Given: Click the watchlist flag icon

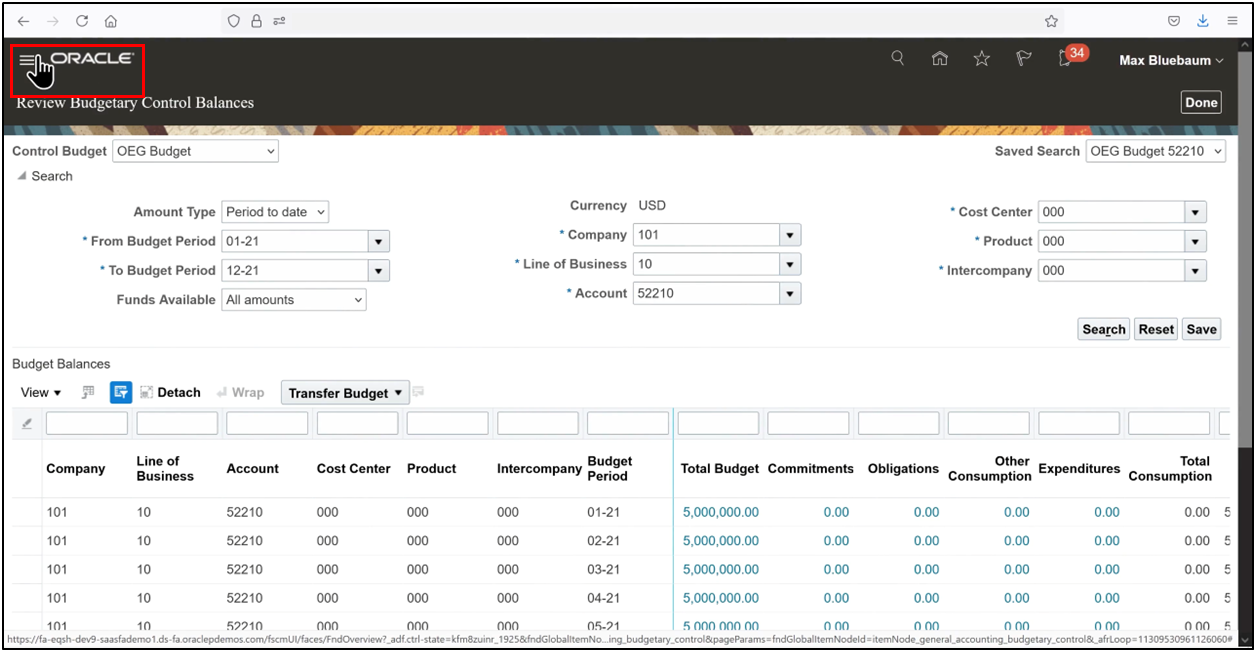Looking at the screenshot, I should 1023,58.
